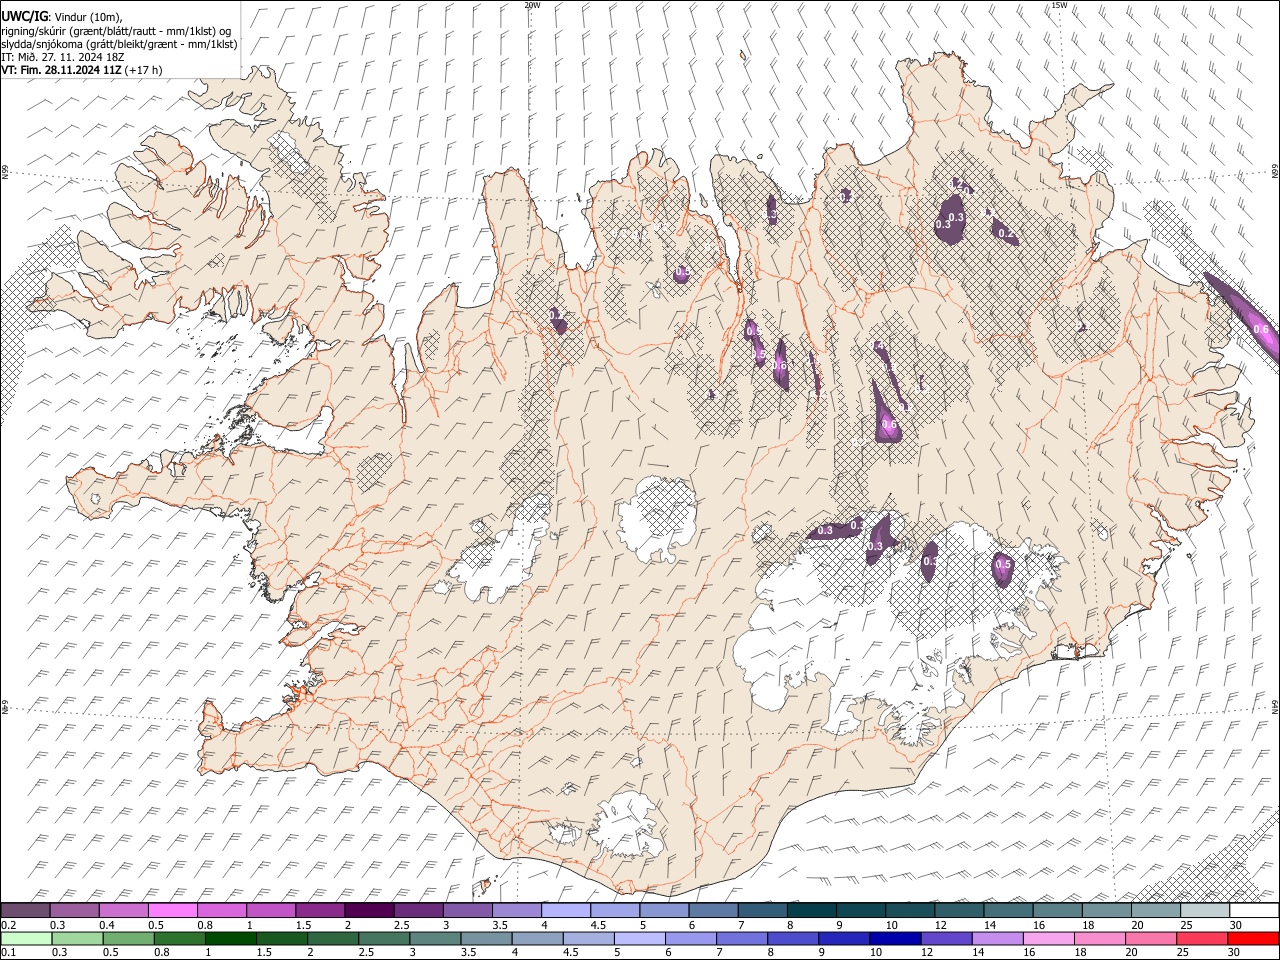Click the "15W" longitude label
This screenshot has height=960, width=1280.
1059,5
